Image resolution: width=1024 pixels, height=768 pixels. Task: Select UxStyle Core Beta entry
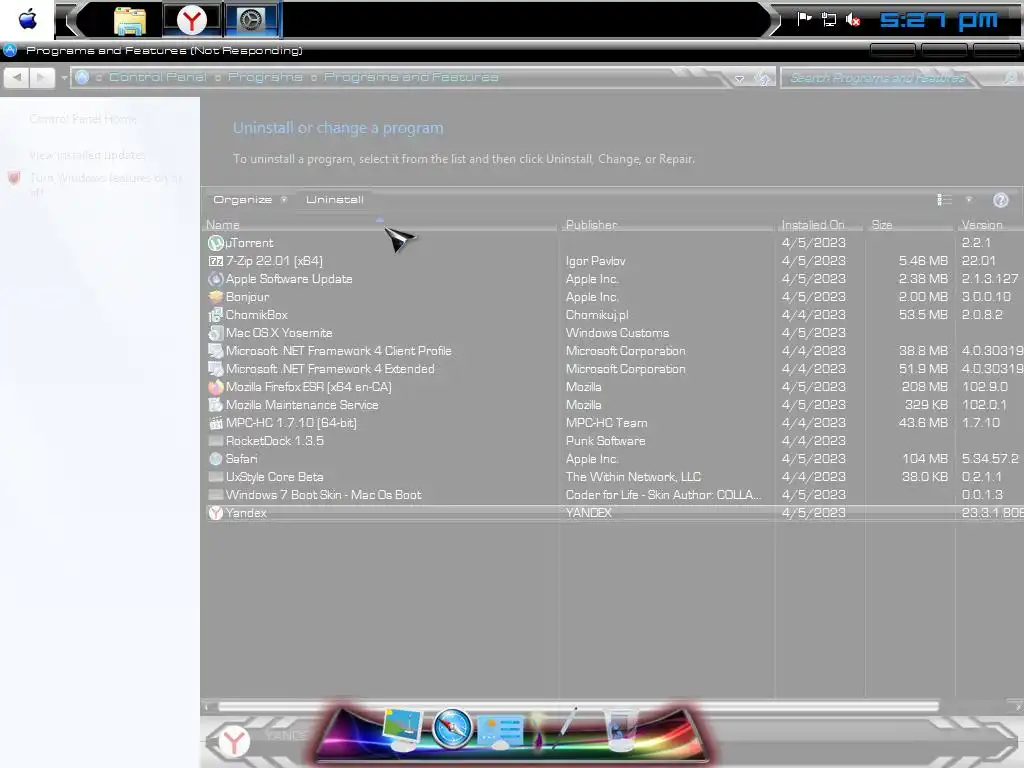pos(274,477)
